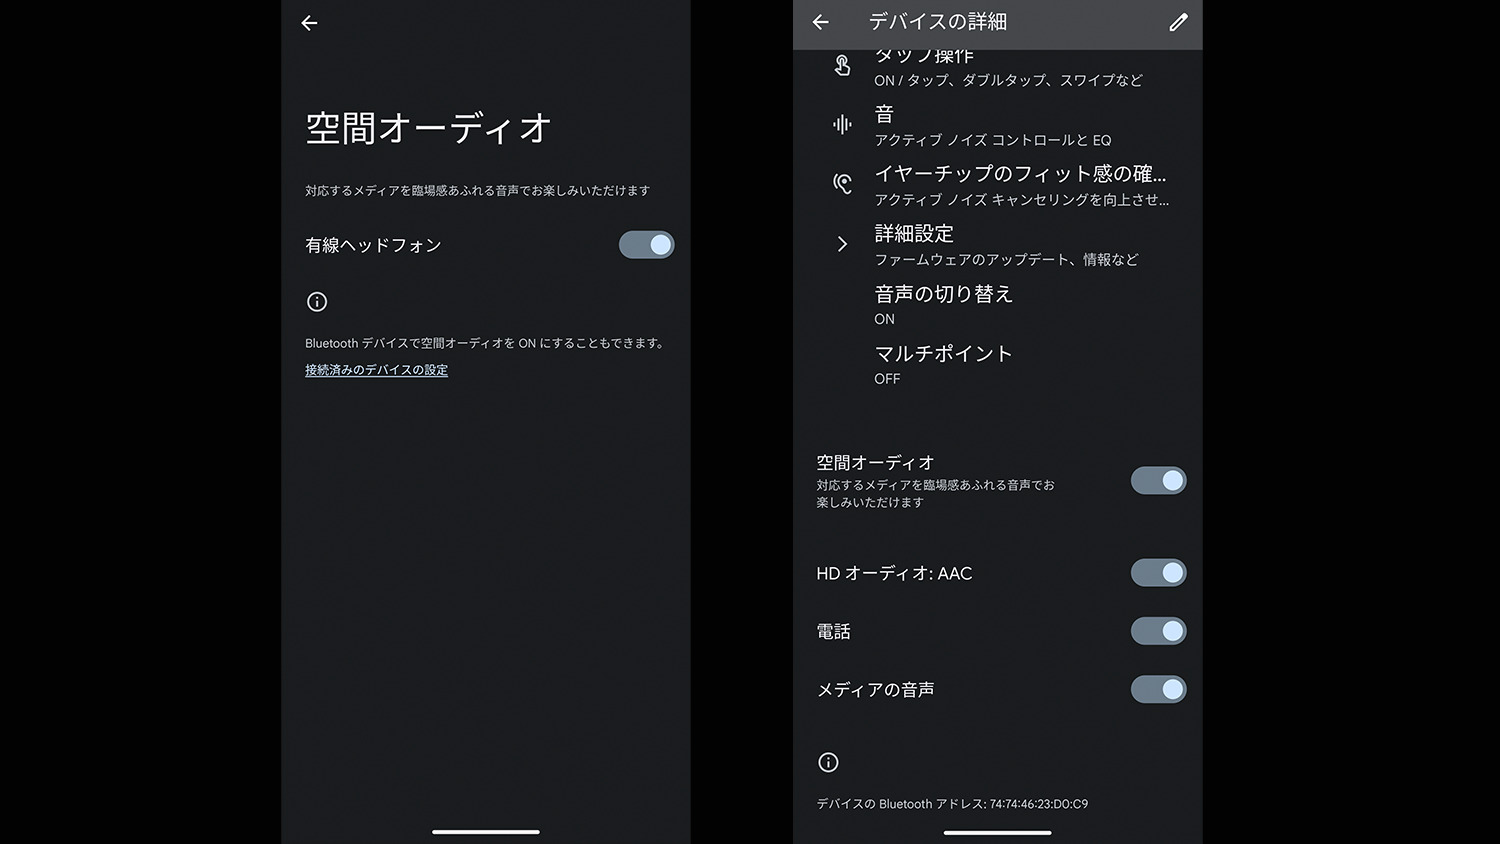Tap the 音 sound waveform icon

click(x=842, y=125)
